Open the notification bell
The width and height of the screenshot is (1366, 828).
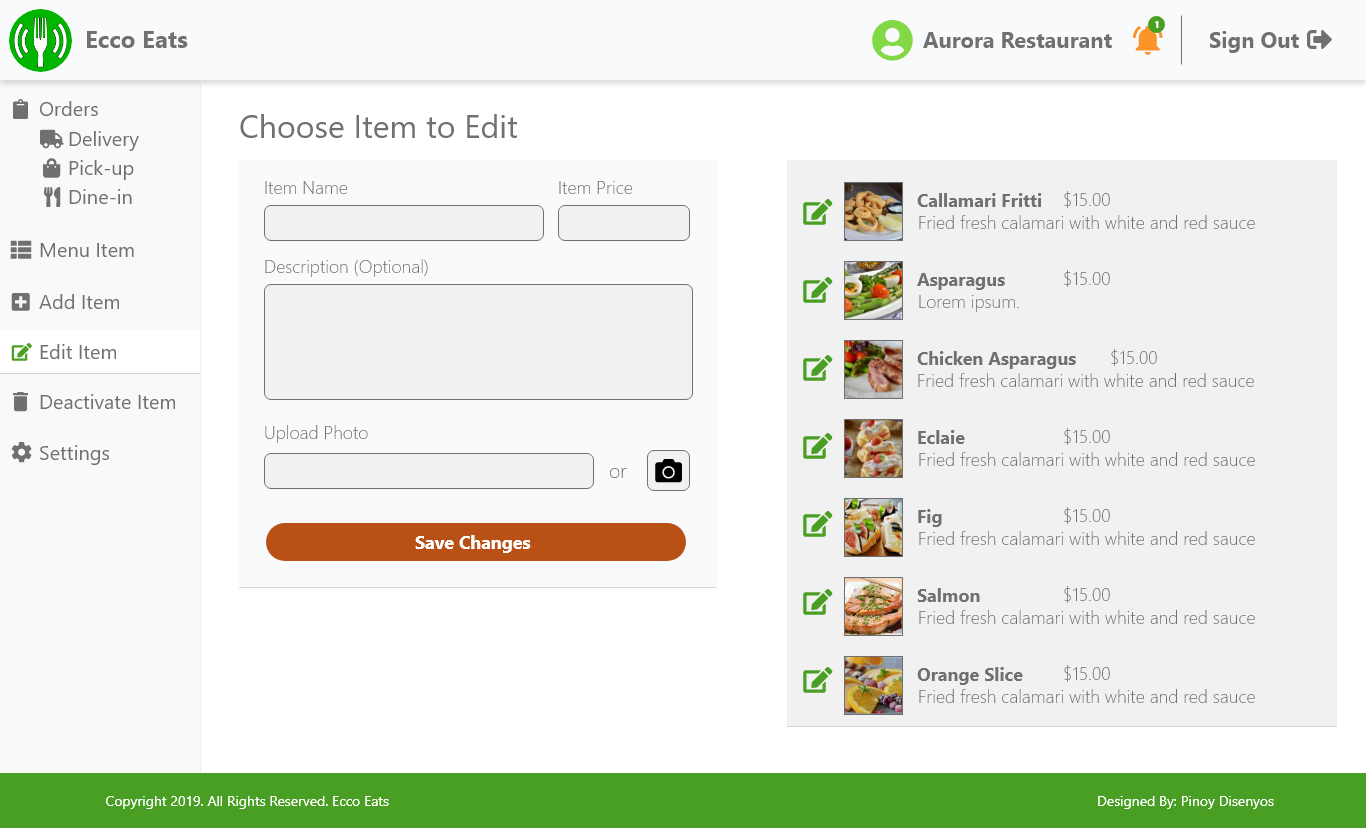click(1147, 40)
